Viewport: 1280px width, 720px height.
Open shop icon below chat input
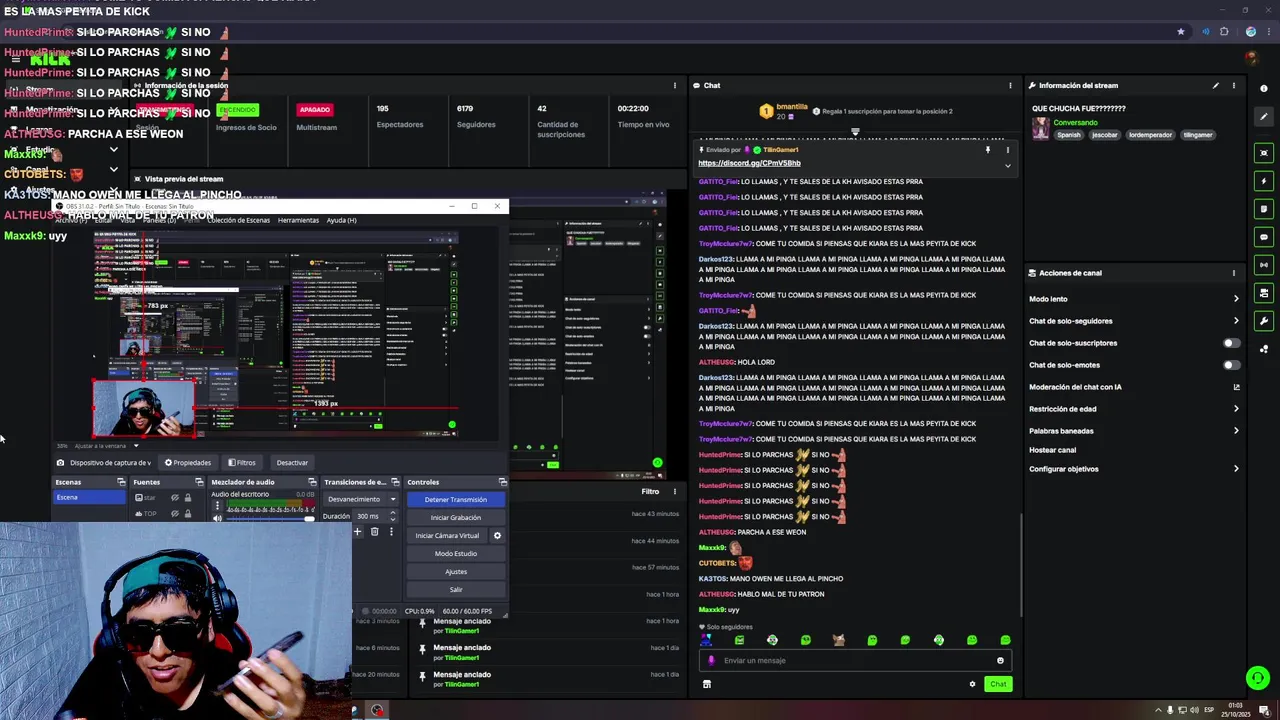(707, 684)
